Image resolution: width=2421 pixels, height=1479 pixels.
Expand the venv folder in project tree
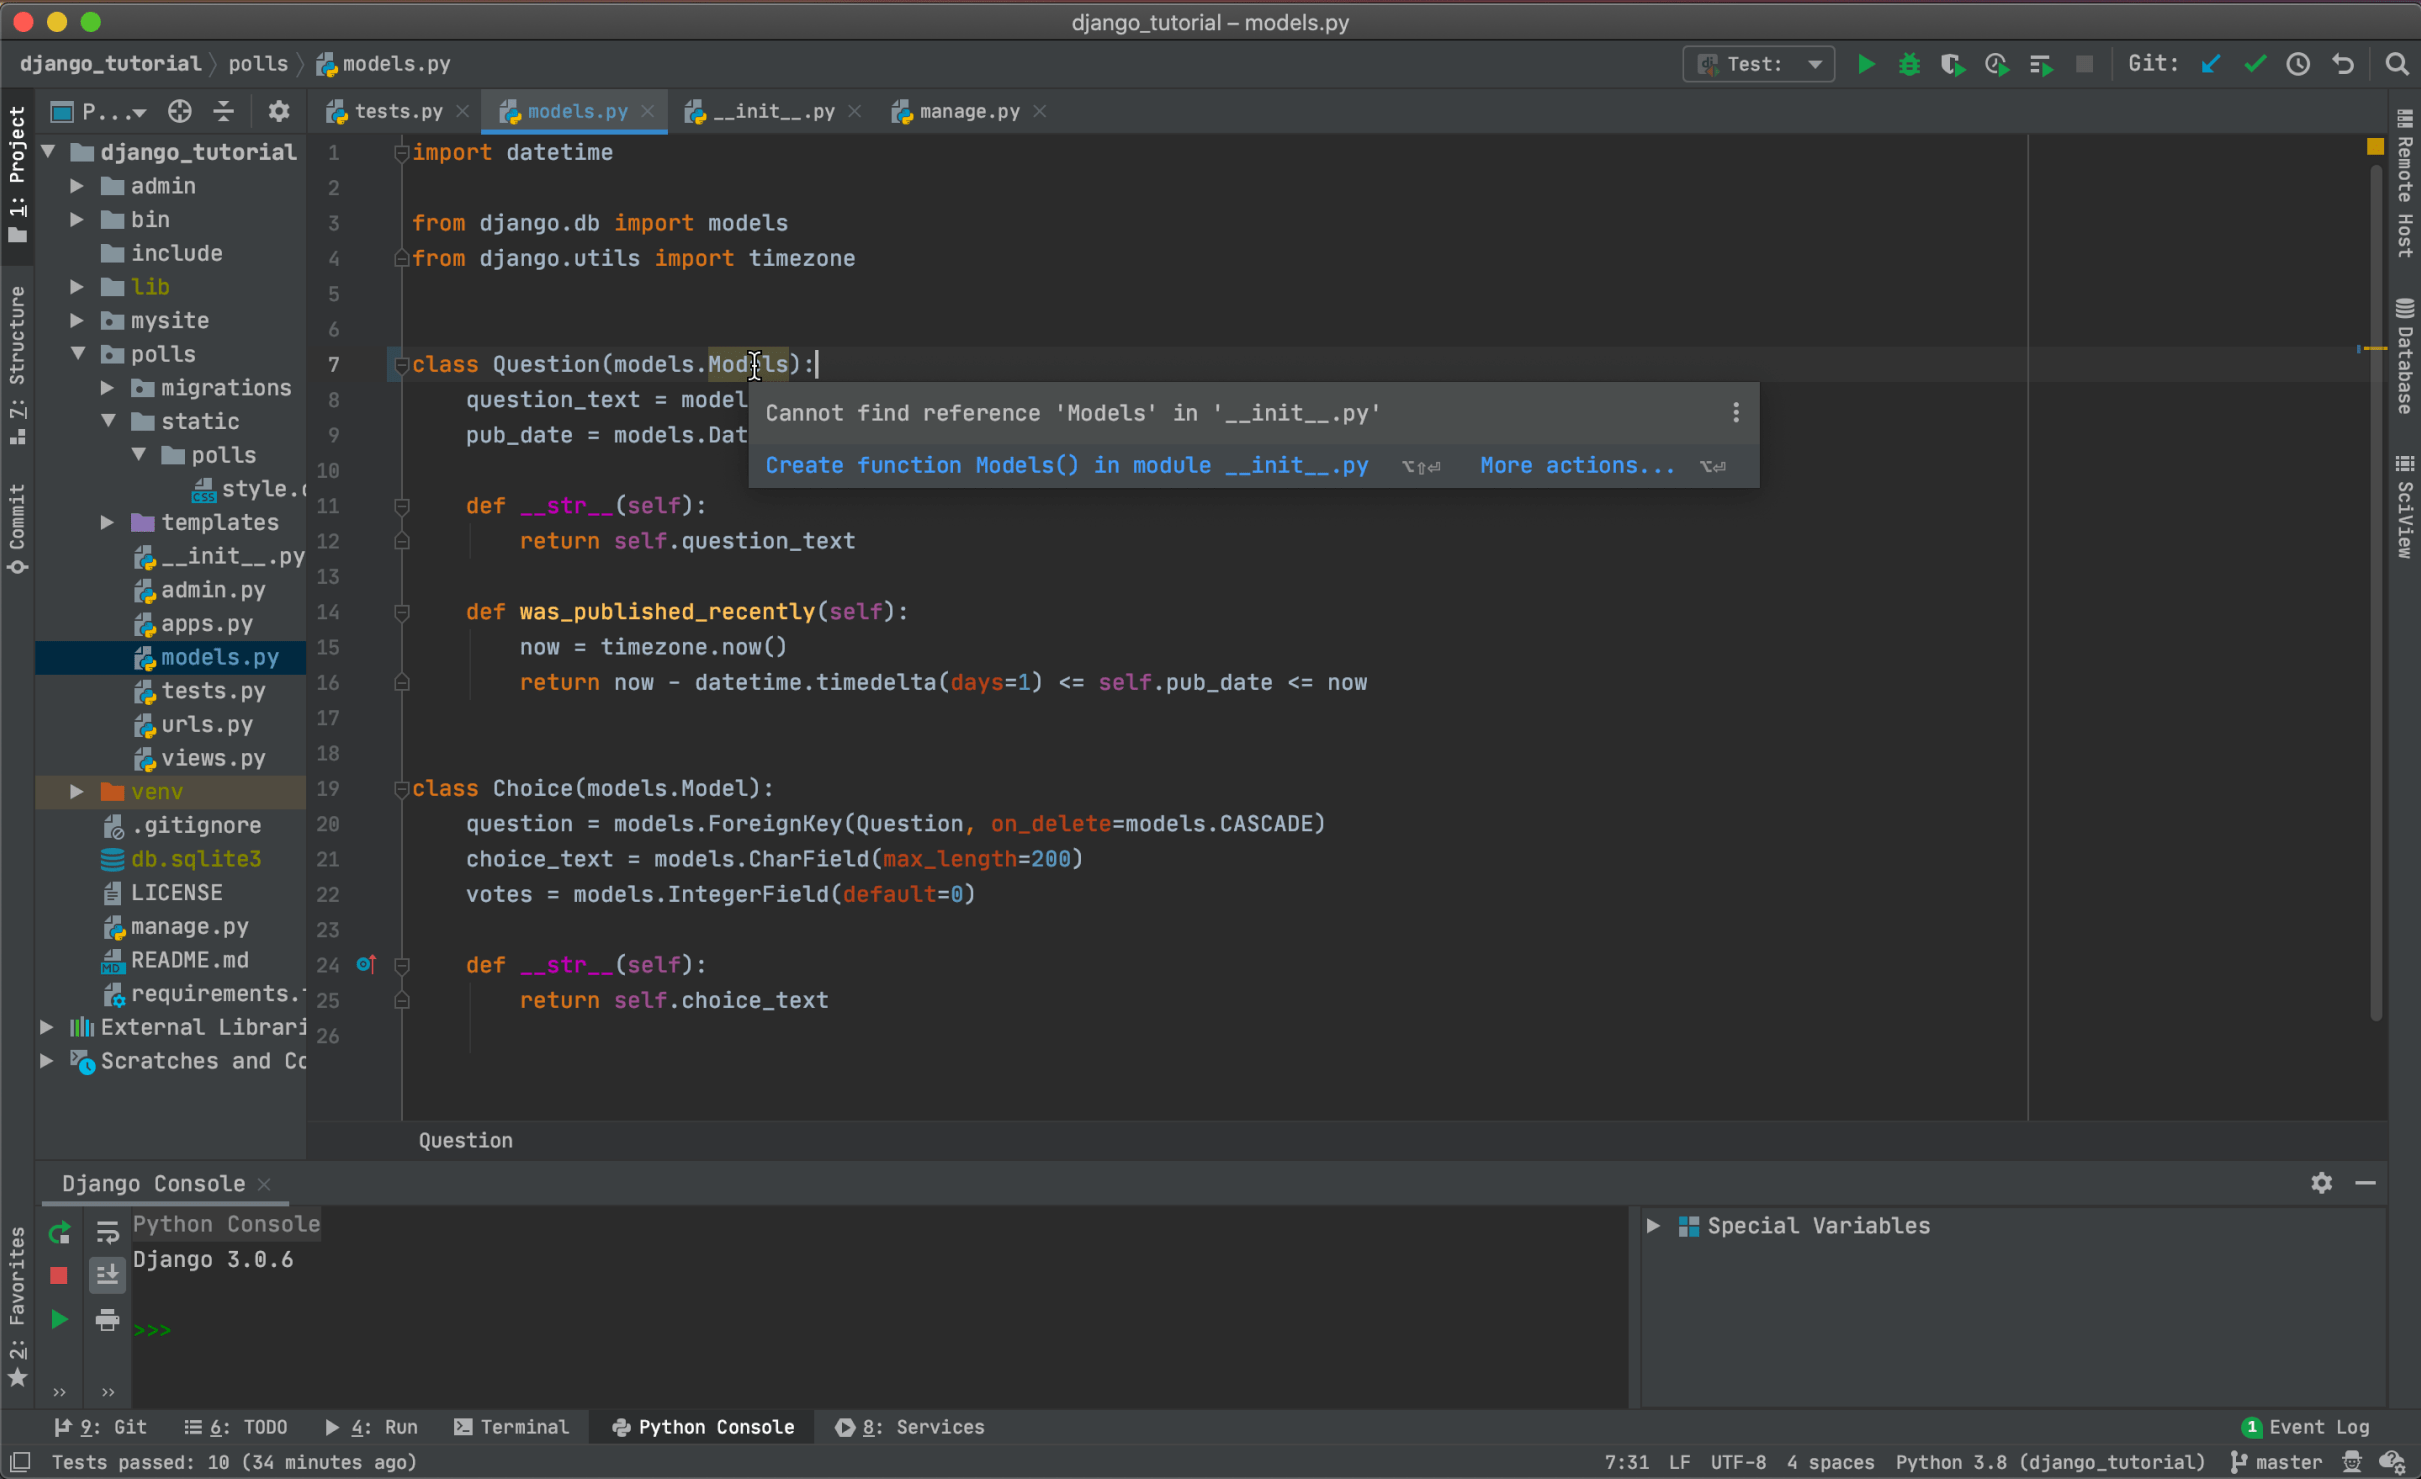[74, 791]
